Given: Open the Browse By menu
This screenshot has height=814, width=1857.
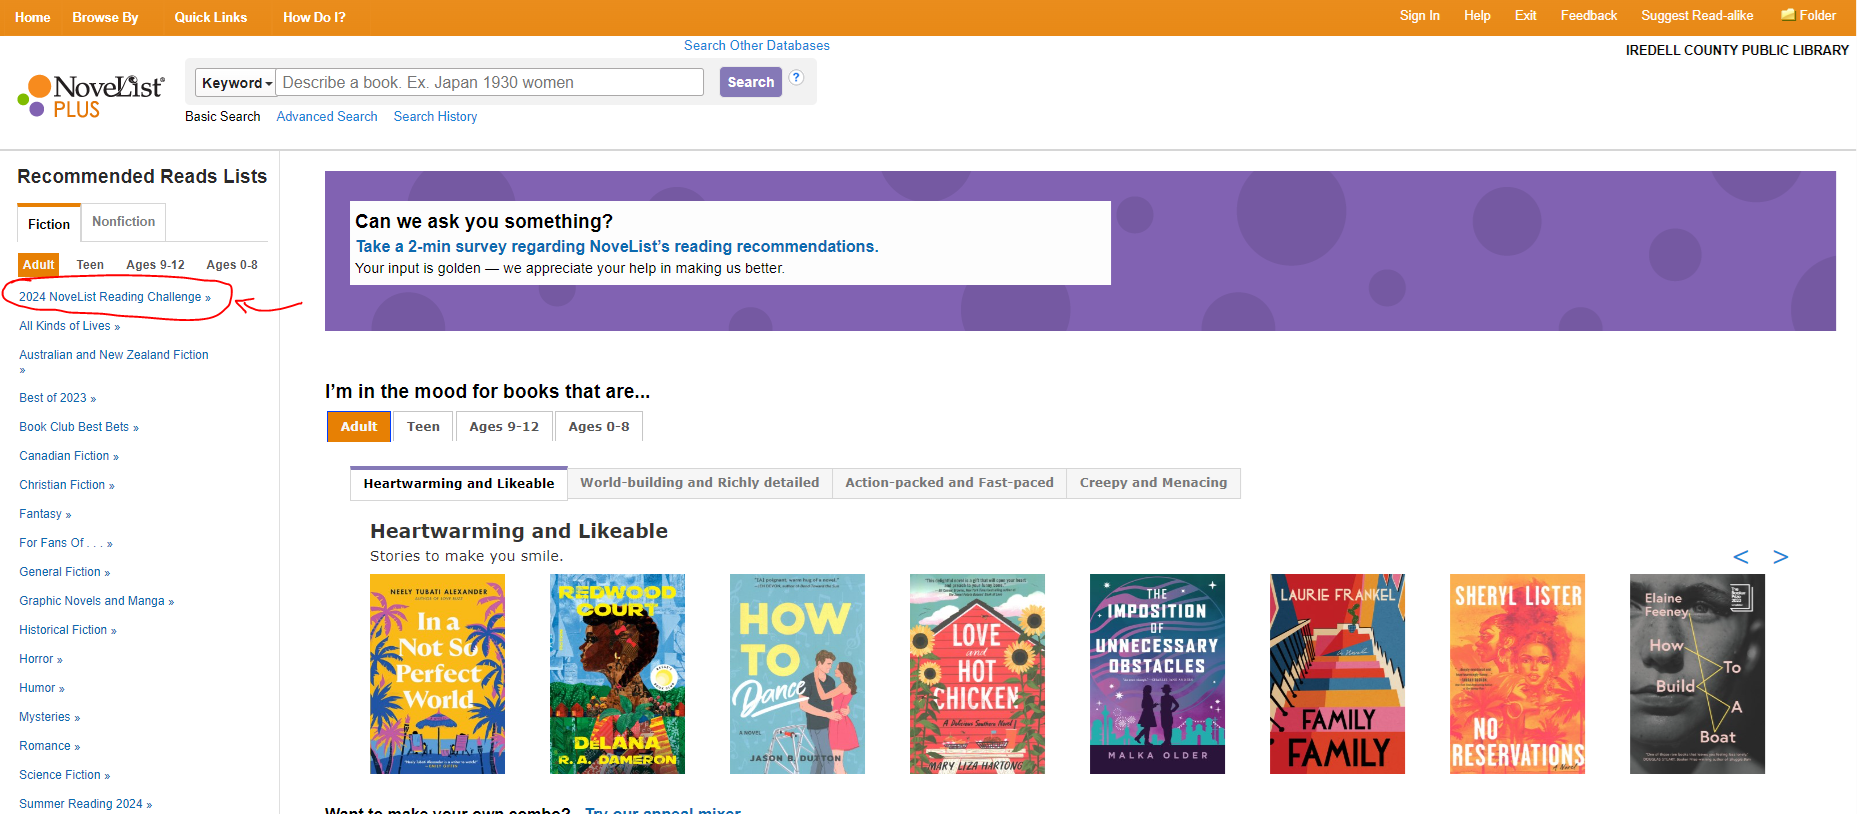Looking at the screenshot, I should [105, 17].
